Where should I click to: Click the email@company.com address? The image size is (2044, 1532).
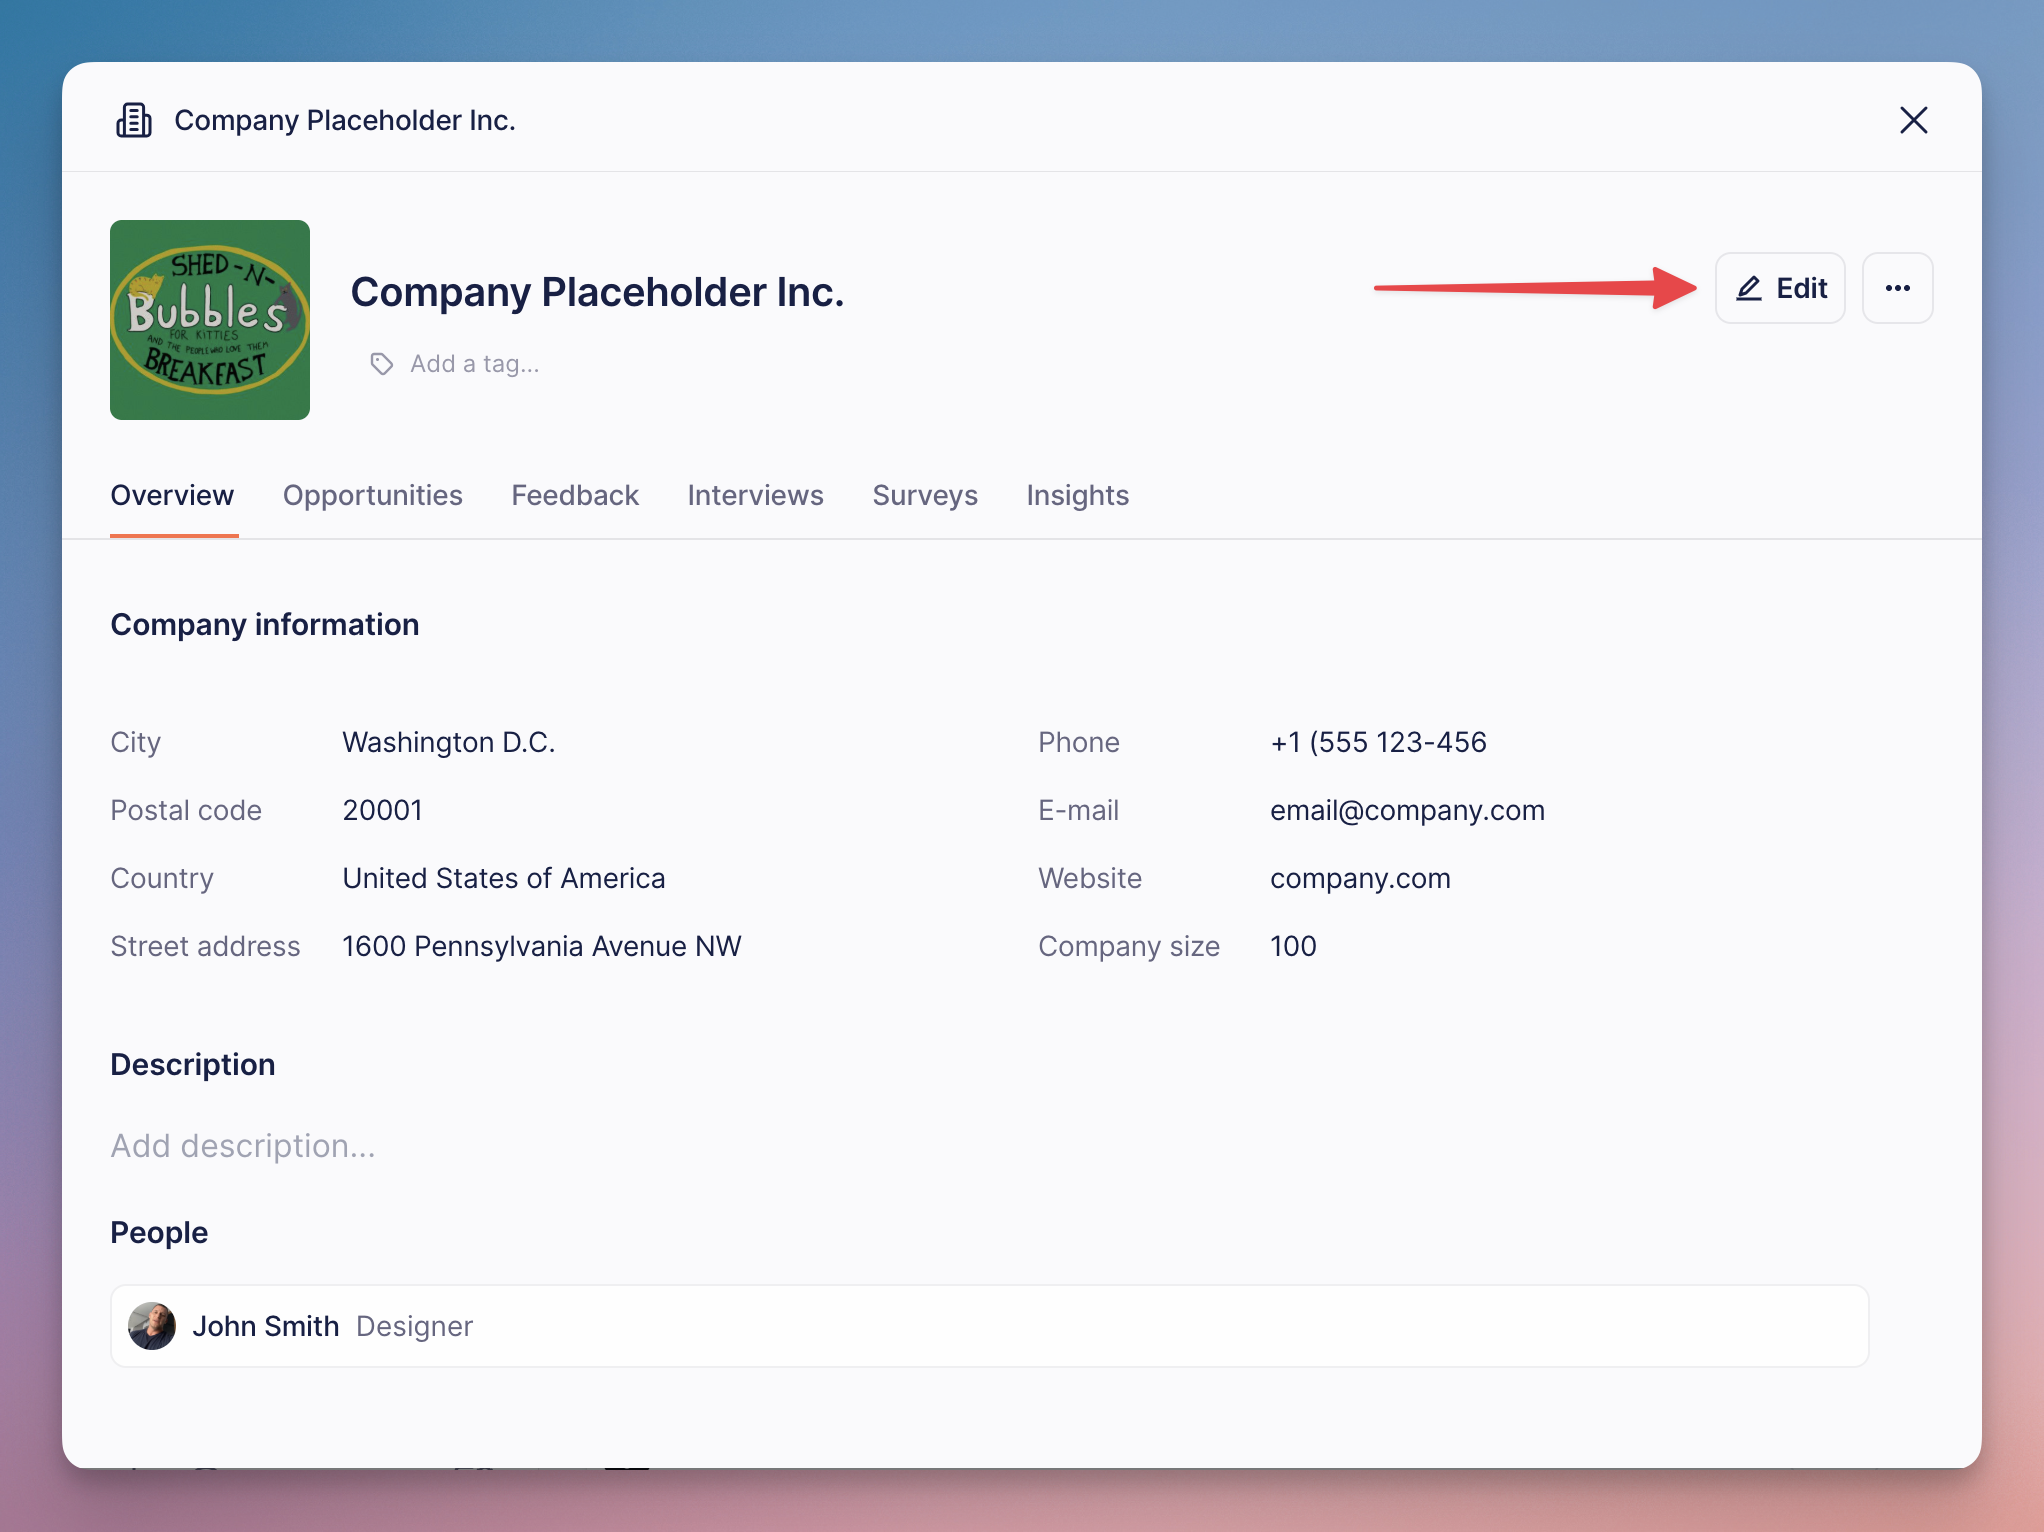(x=1407, y=810)
